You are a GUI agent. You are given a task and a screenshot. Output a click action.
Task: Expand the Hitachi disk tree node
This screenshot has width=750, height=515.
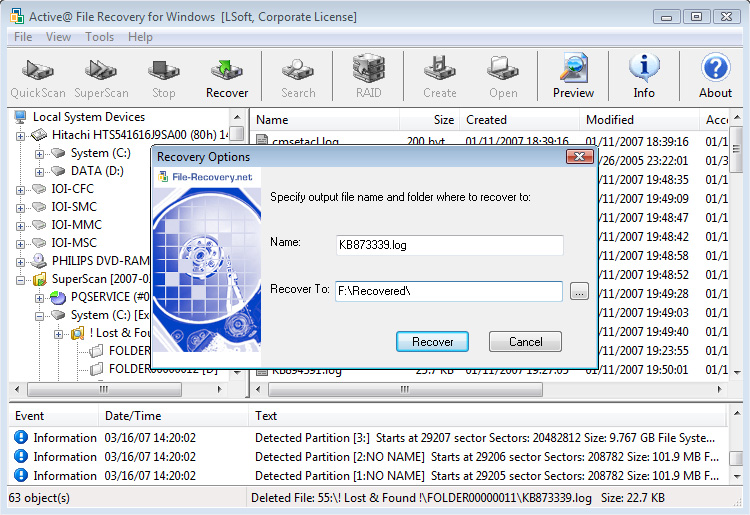pyautogui.click(x=20, y=136)
